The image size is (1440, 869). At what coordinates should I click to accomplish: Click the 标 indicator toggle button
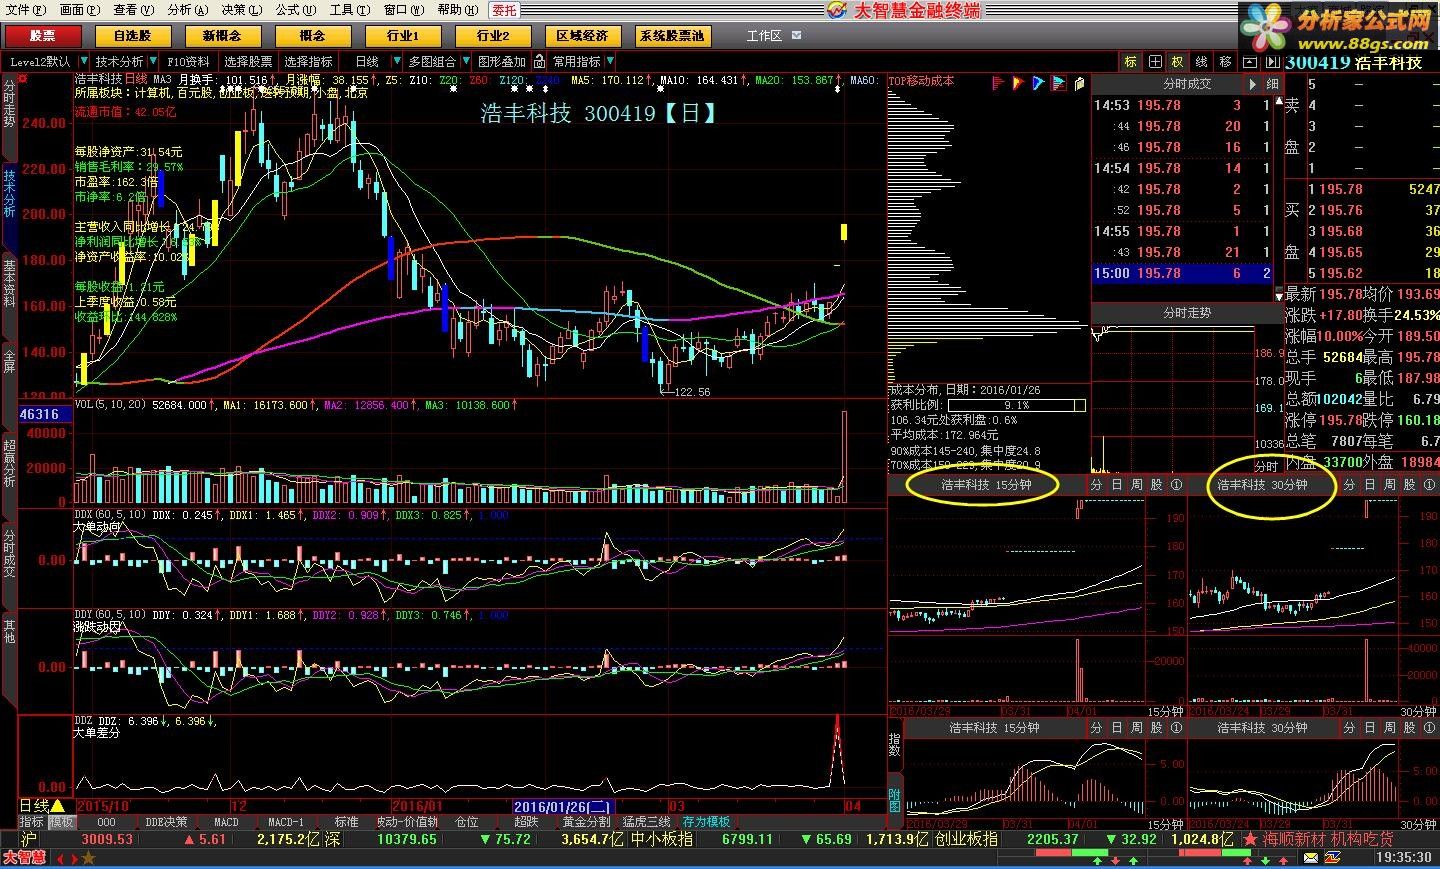1130,62
